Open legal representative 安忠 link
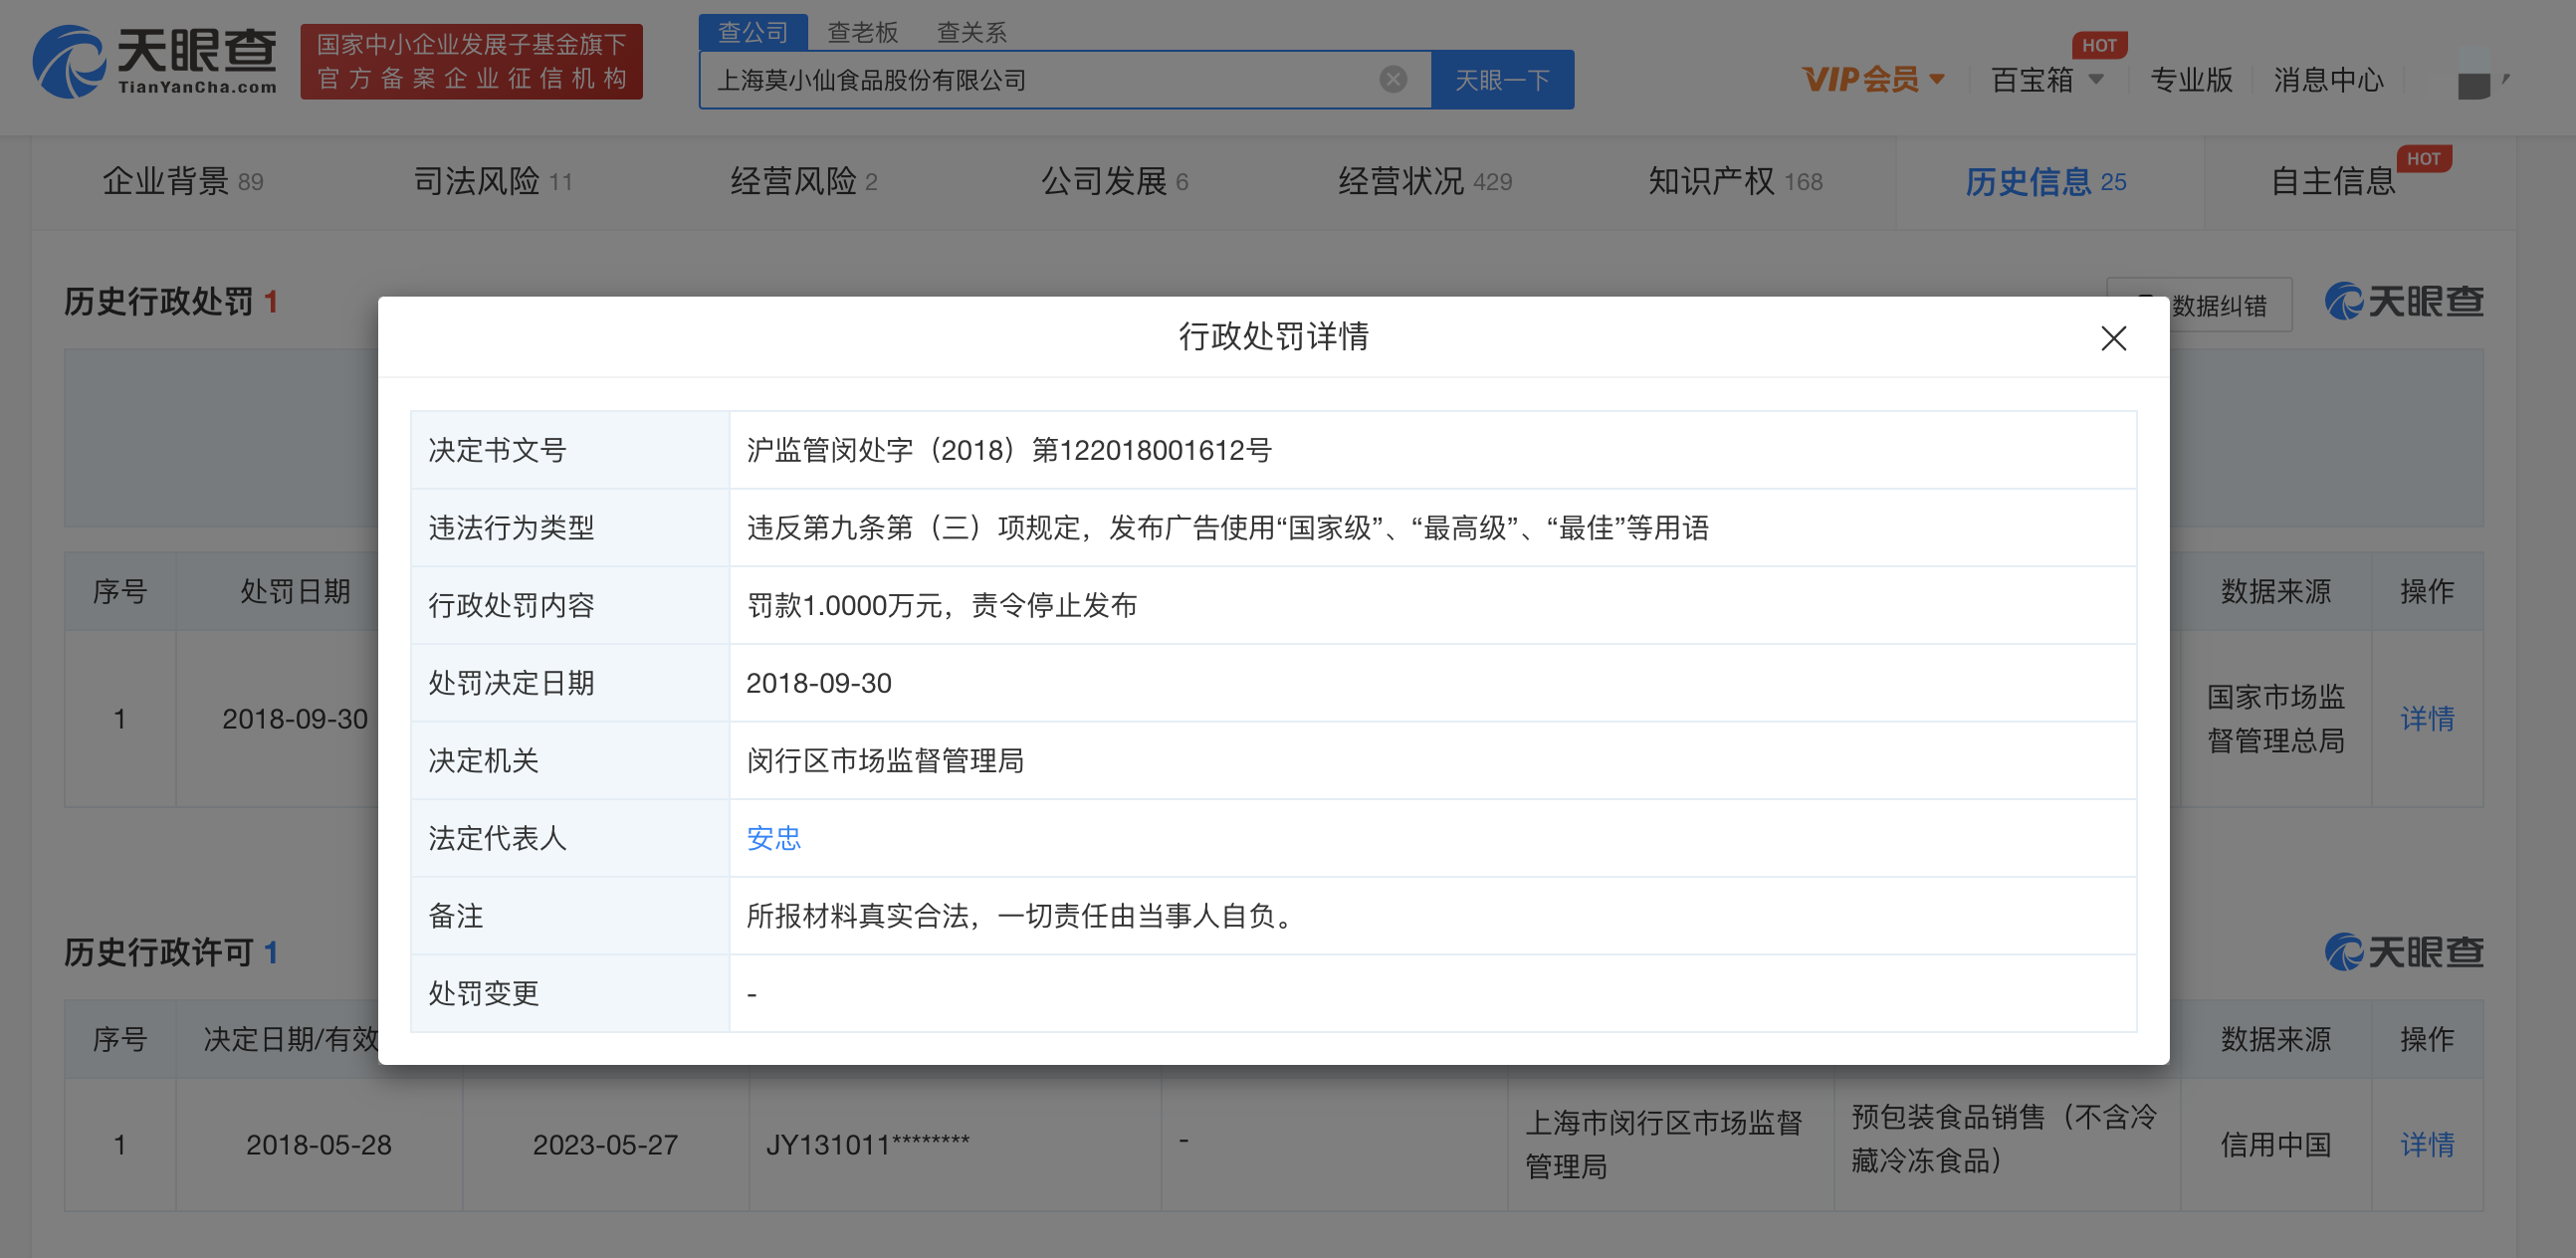Screen dimensions: 2576x1258 coord(773,838)
